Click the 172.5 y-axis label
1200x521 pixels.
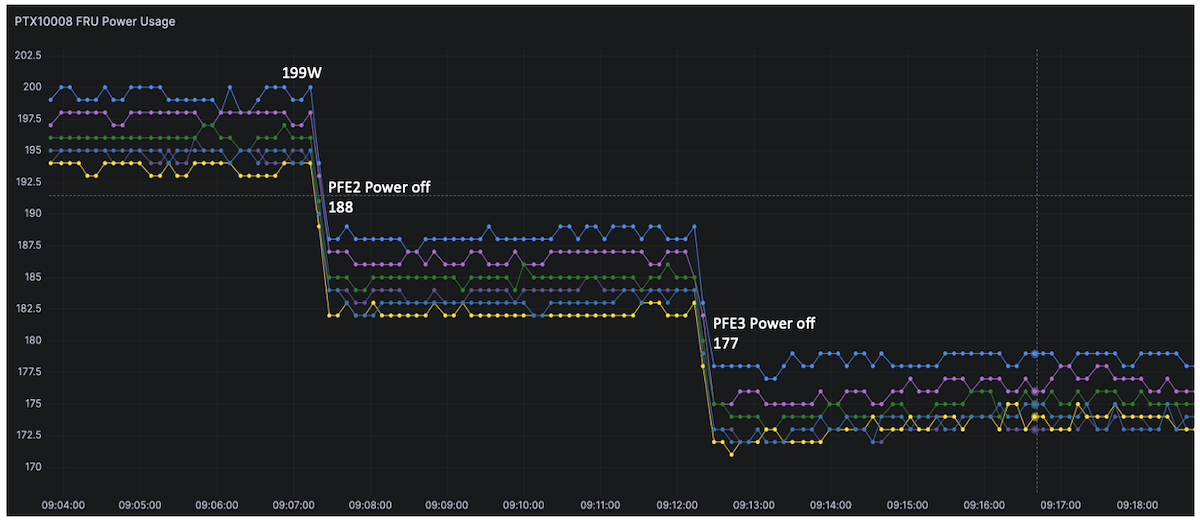coord(26,435)
